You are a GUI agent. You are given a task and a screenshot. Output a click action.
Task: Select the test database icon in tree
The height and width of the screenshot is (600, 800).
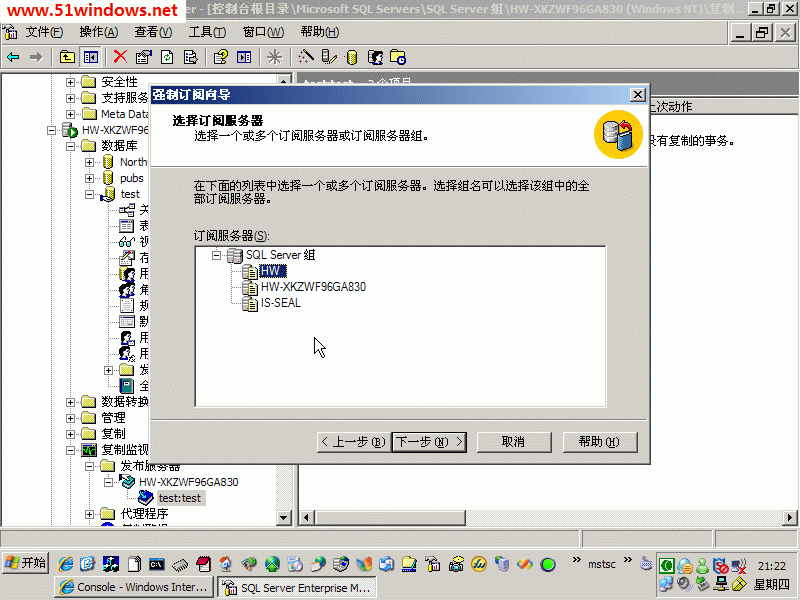(109, 194)
